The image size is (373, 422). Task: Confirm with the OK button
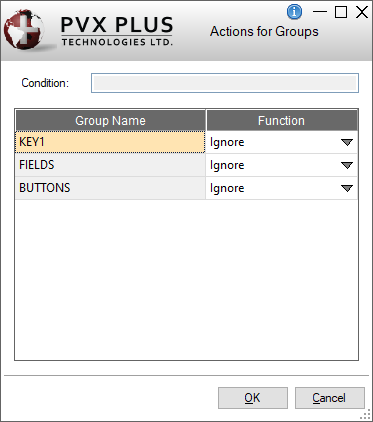click(x=253, y=398)
